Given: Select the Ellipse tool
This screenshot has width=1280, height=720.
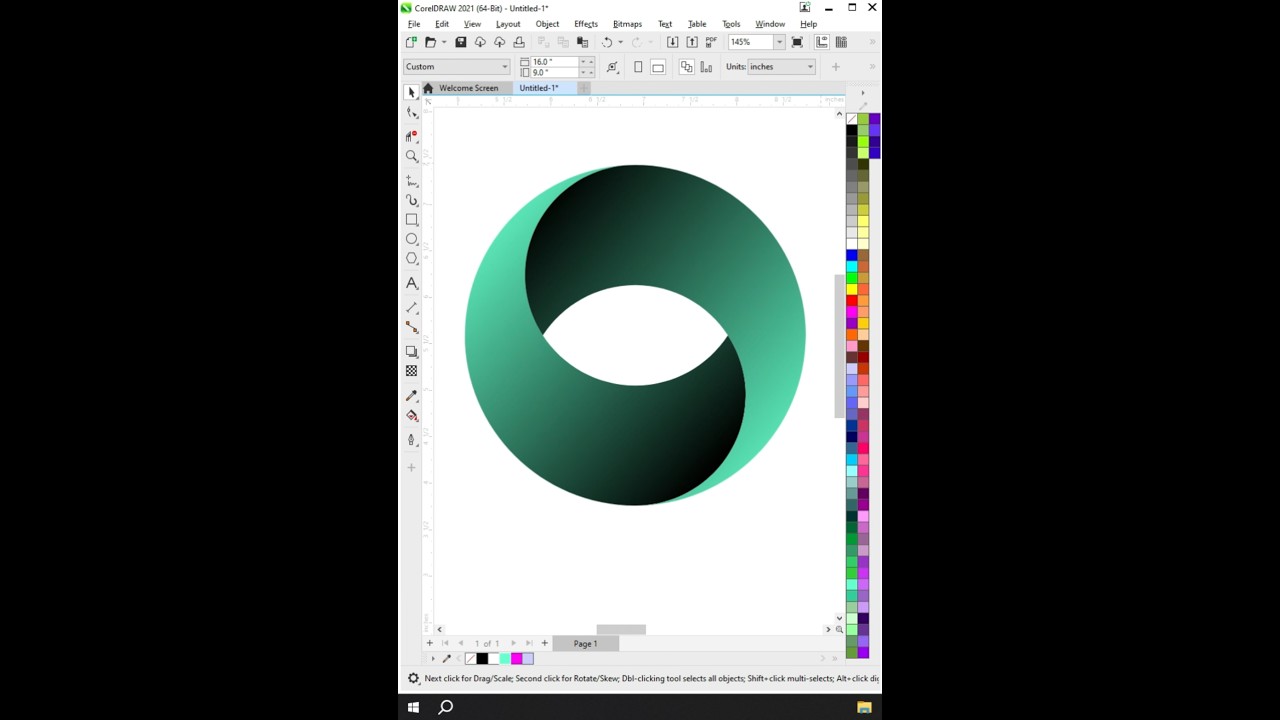Looking at the screenshot, I should tap(411, 240).
